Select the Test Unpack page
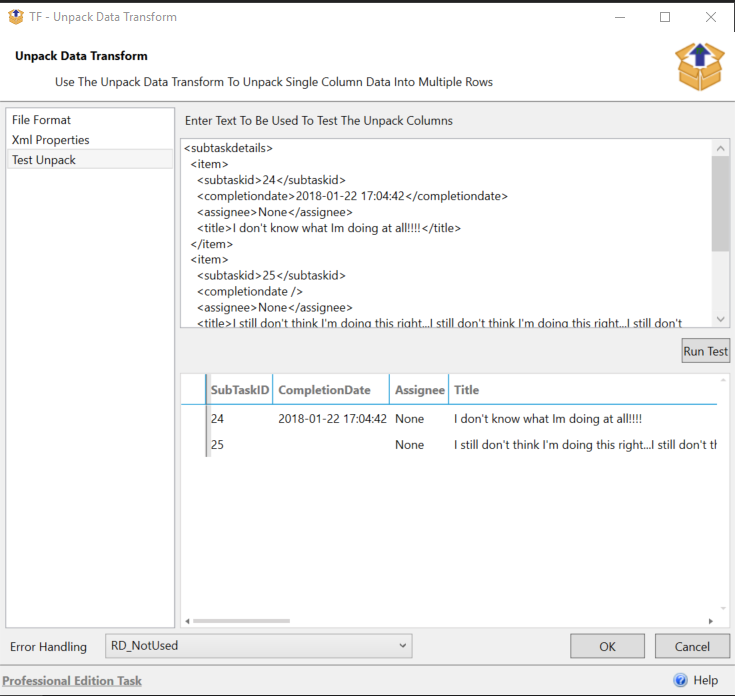Screen dimensions: 735x696 pyautogui.click(x=44, y=160)
